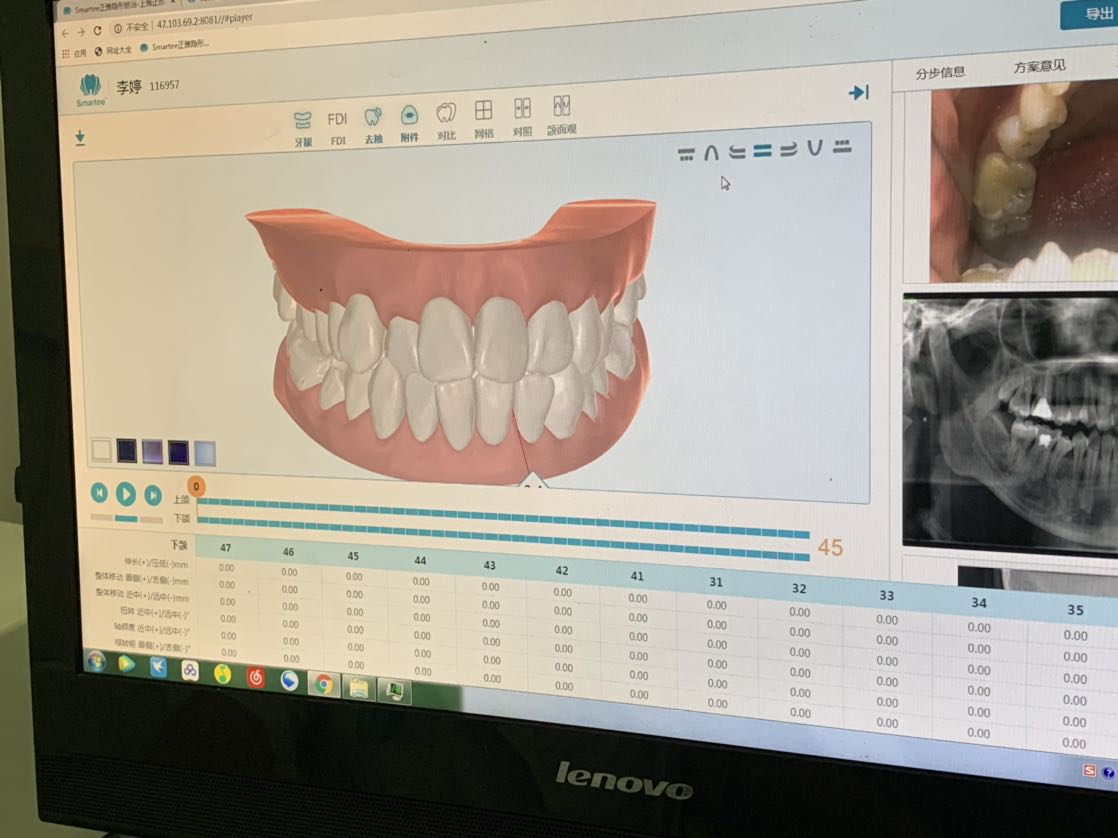Viewport: 1118px width, 838px height.
Task: Select the right side view icon beside lower arch
Action: (x=788, y=149)
